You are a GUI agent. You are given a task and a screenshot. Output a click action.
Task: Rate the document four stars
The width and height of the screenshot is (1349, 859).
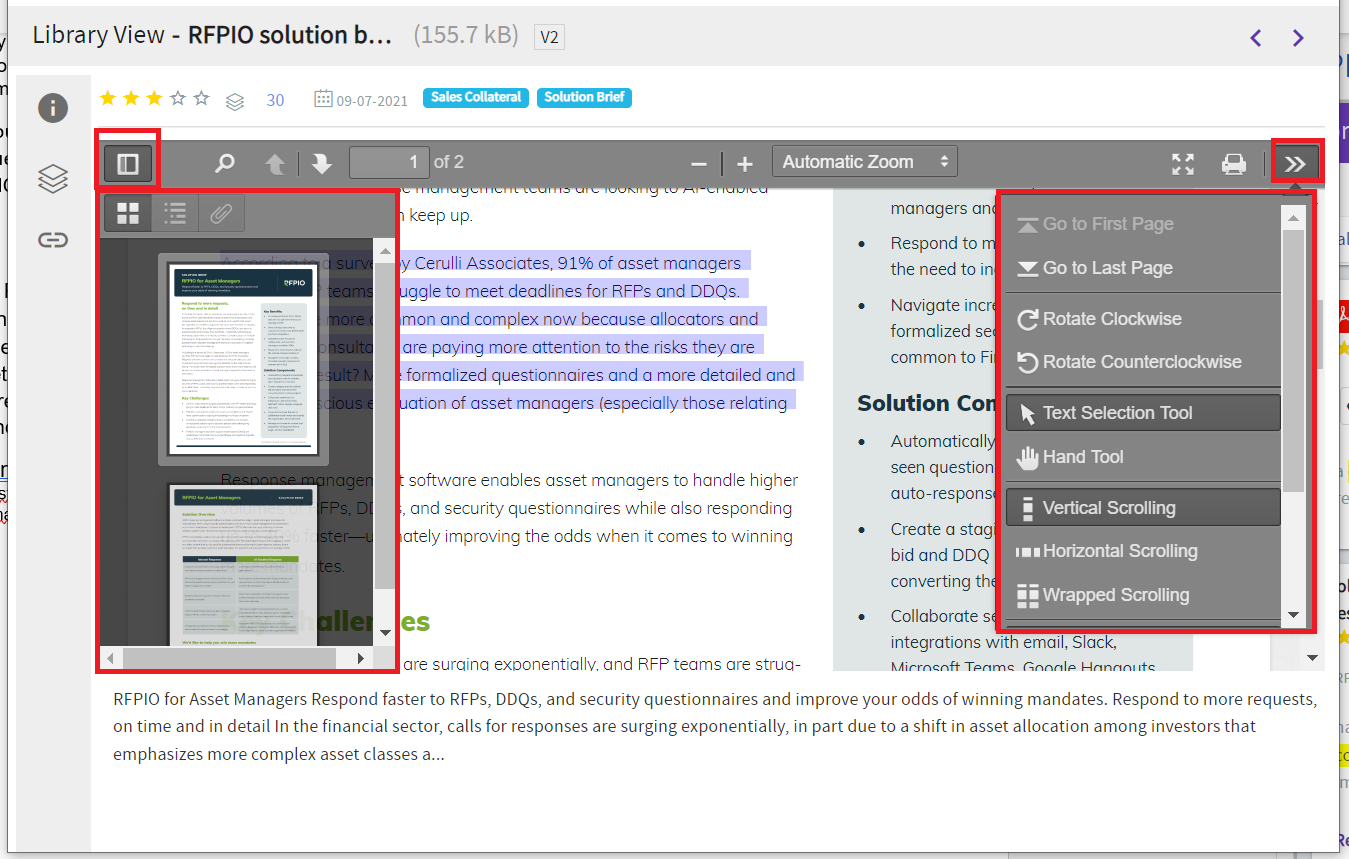pos(178,98)
